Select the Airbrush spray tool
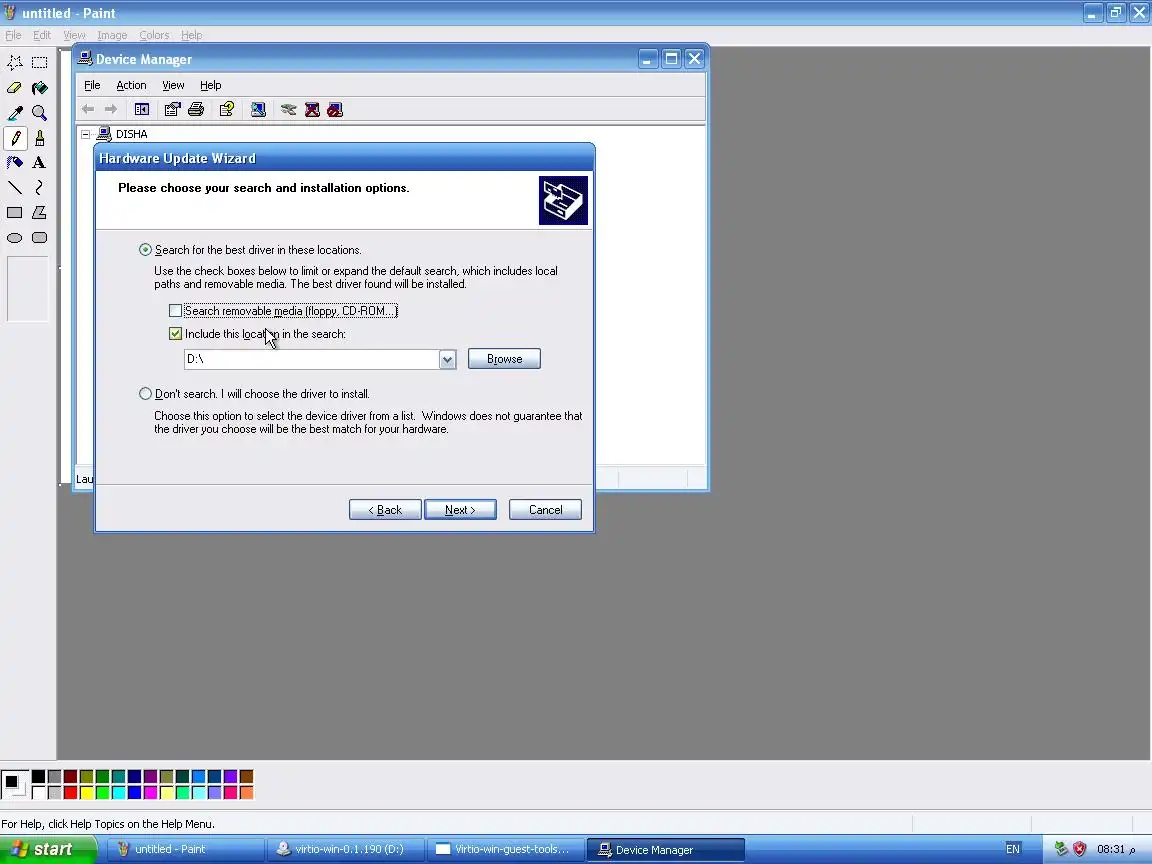Viewport: 1152px width, 864px height. tap(15, 162)
